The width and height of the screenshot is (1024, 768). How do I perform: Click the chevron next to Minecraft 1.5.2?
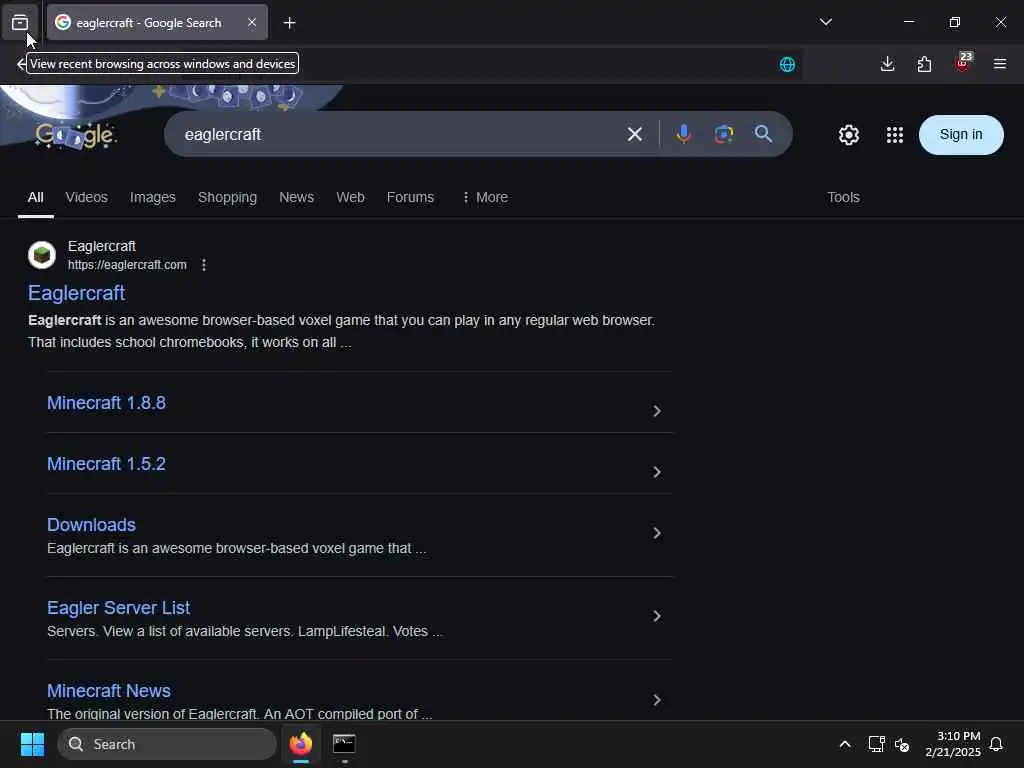tap(657, 472)
